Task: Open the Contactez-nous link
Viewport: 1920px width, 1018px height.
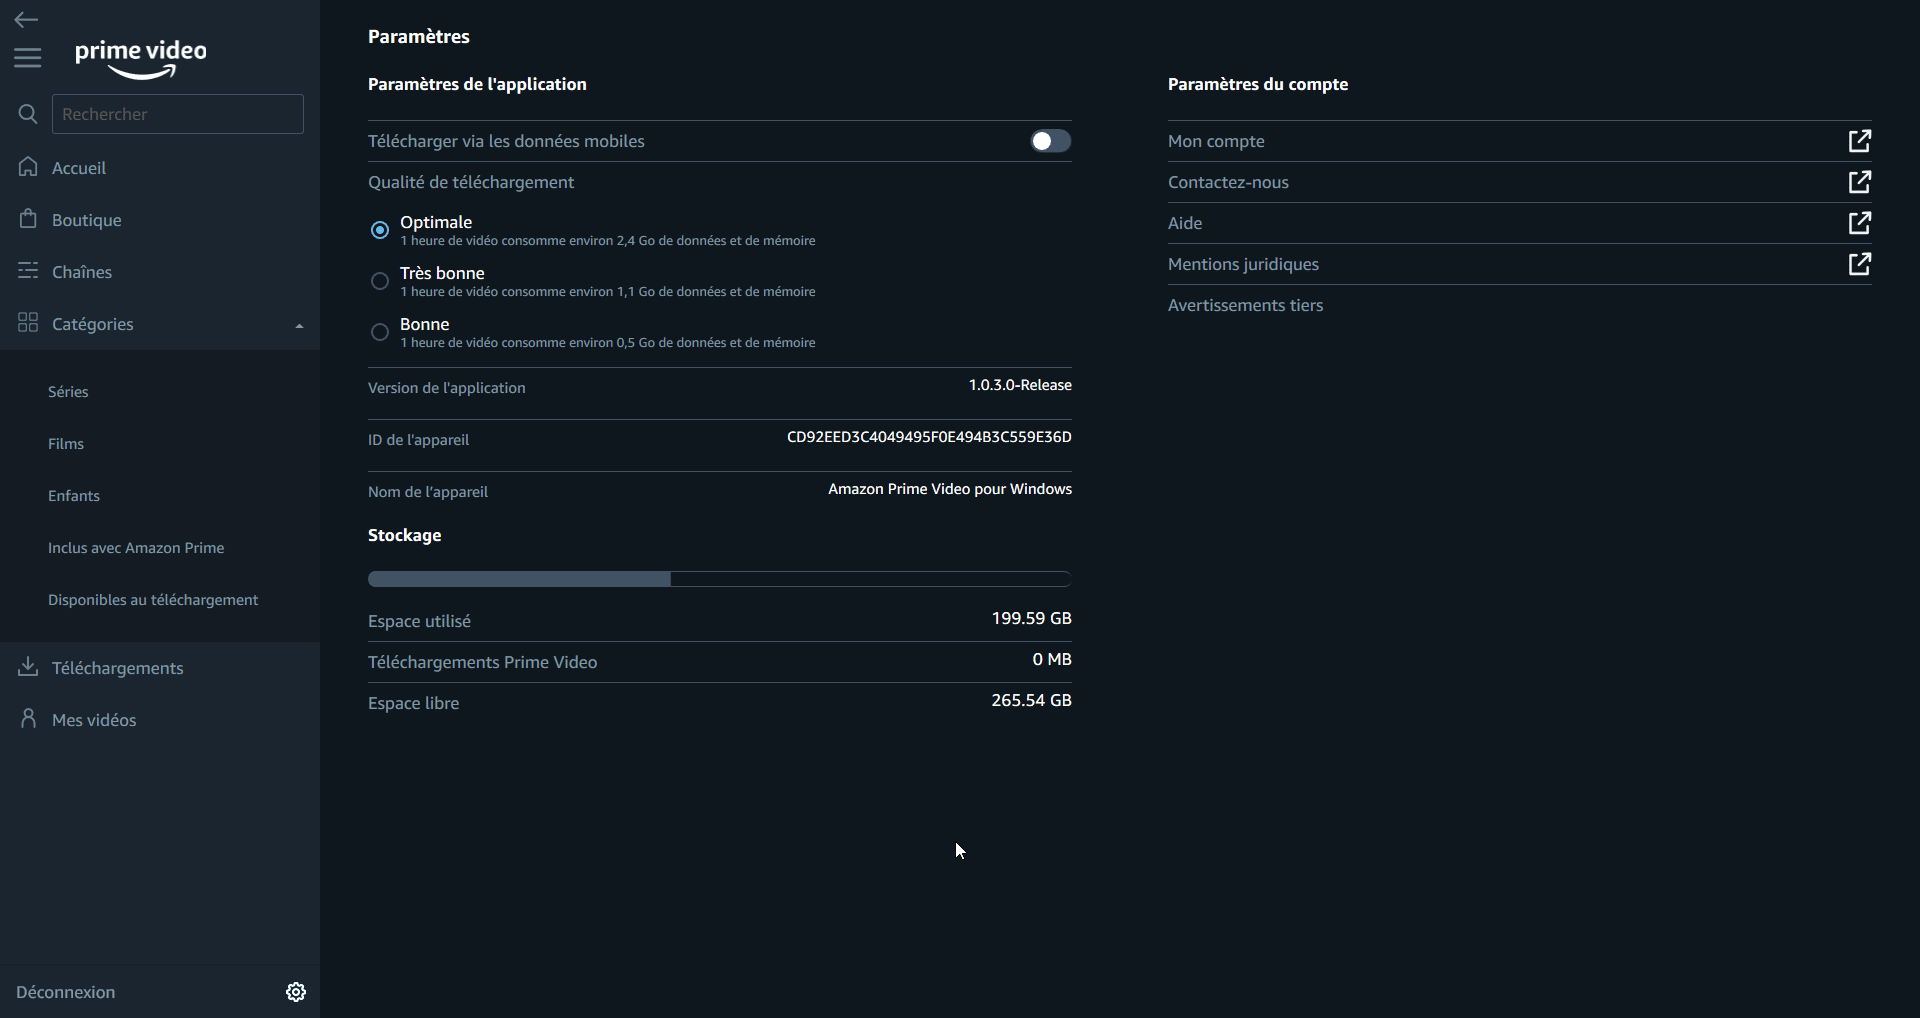Action: tap(1228, 182)
